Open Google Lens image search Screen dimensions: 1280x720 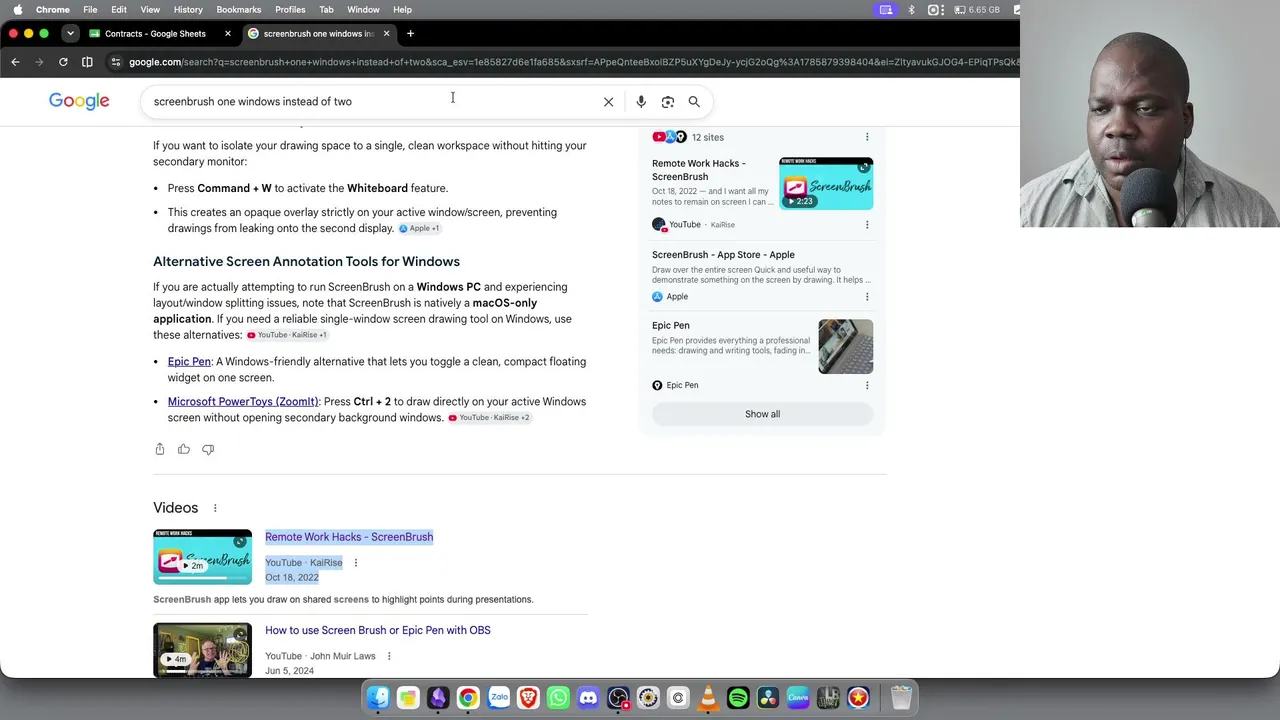click(668, 101)
